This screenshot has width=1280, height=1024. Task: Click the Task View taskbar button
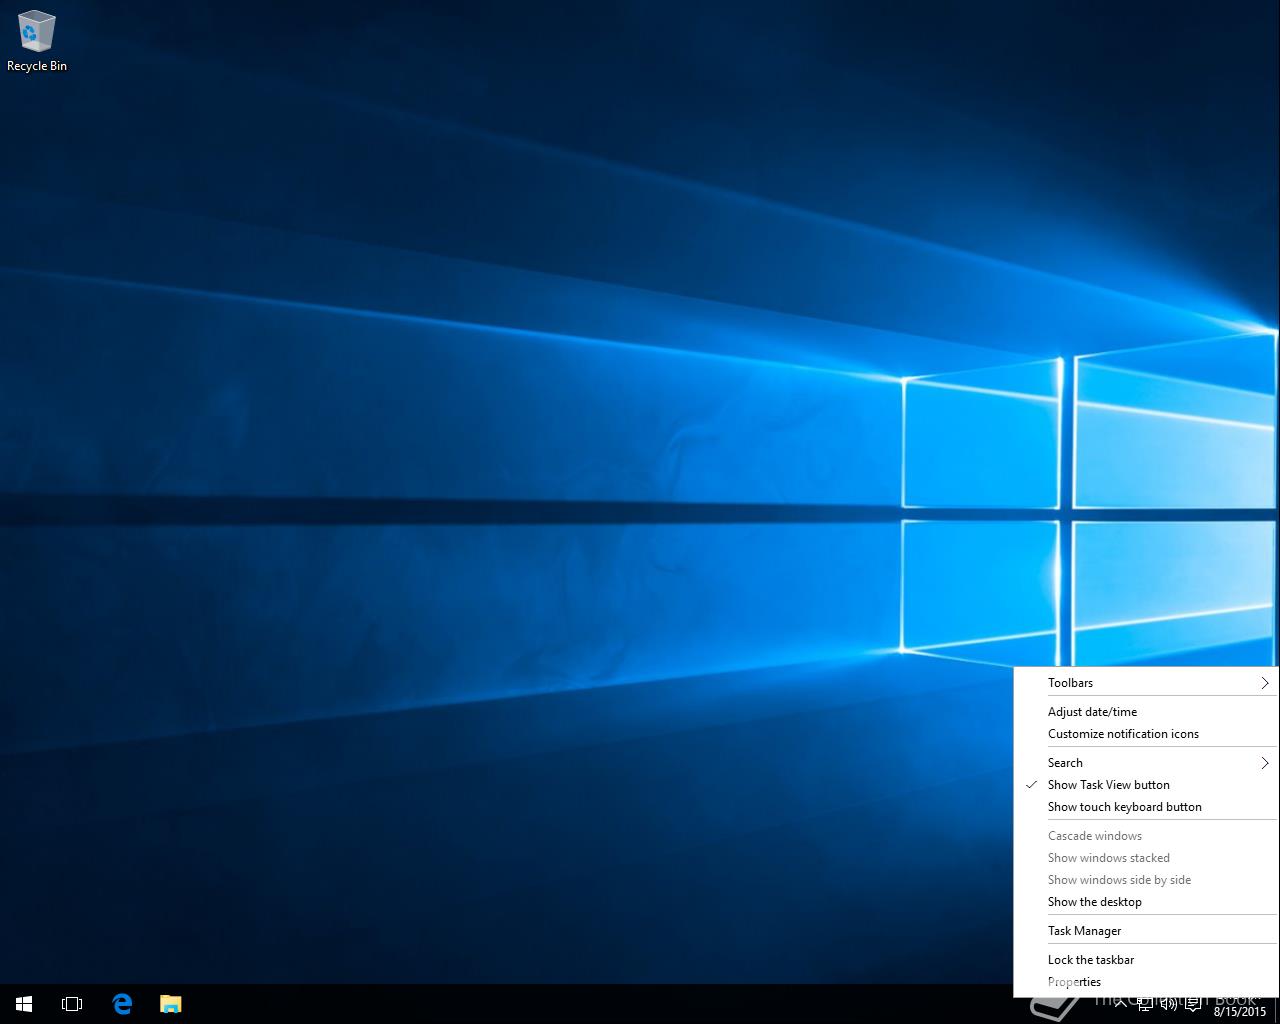pos(72,1004)
